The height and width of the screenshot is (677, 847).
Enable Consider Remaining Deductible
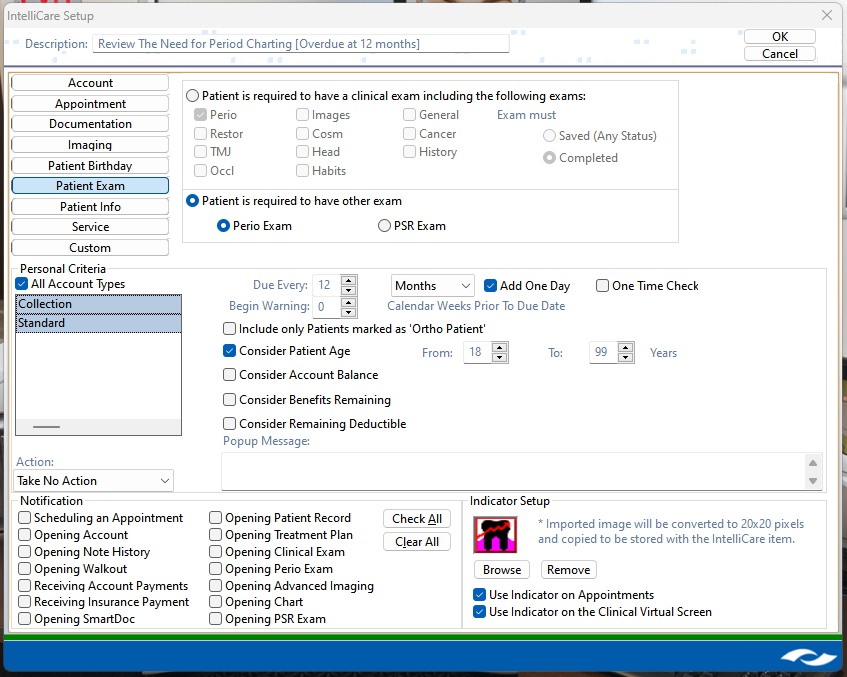[230, 423]
